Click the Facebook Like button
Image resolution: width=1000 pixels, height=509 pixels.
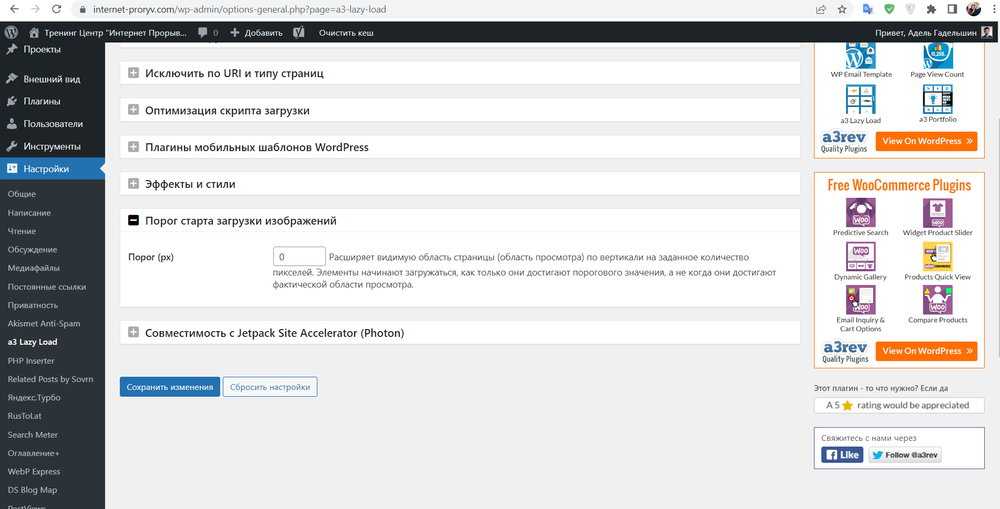pyautogui.click(x=841, y=454)
